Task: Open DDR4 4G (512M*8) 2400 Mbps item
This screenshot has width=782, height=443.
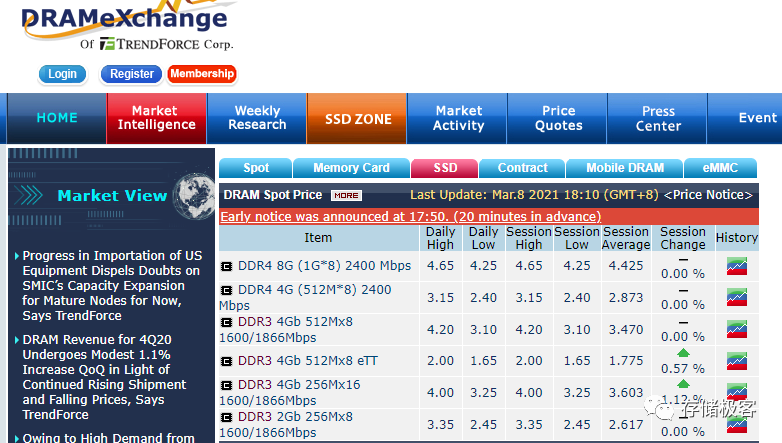Action: pos(305,297)
